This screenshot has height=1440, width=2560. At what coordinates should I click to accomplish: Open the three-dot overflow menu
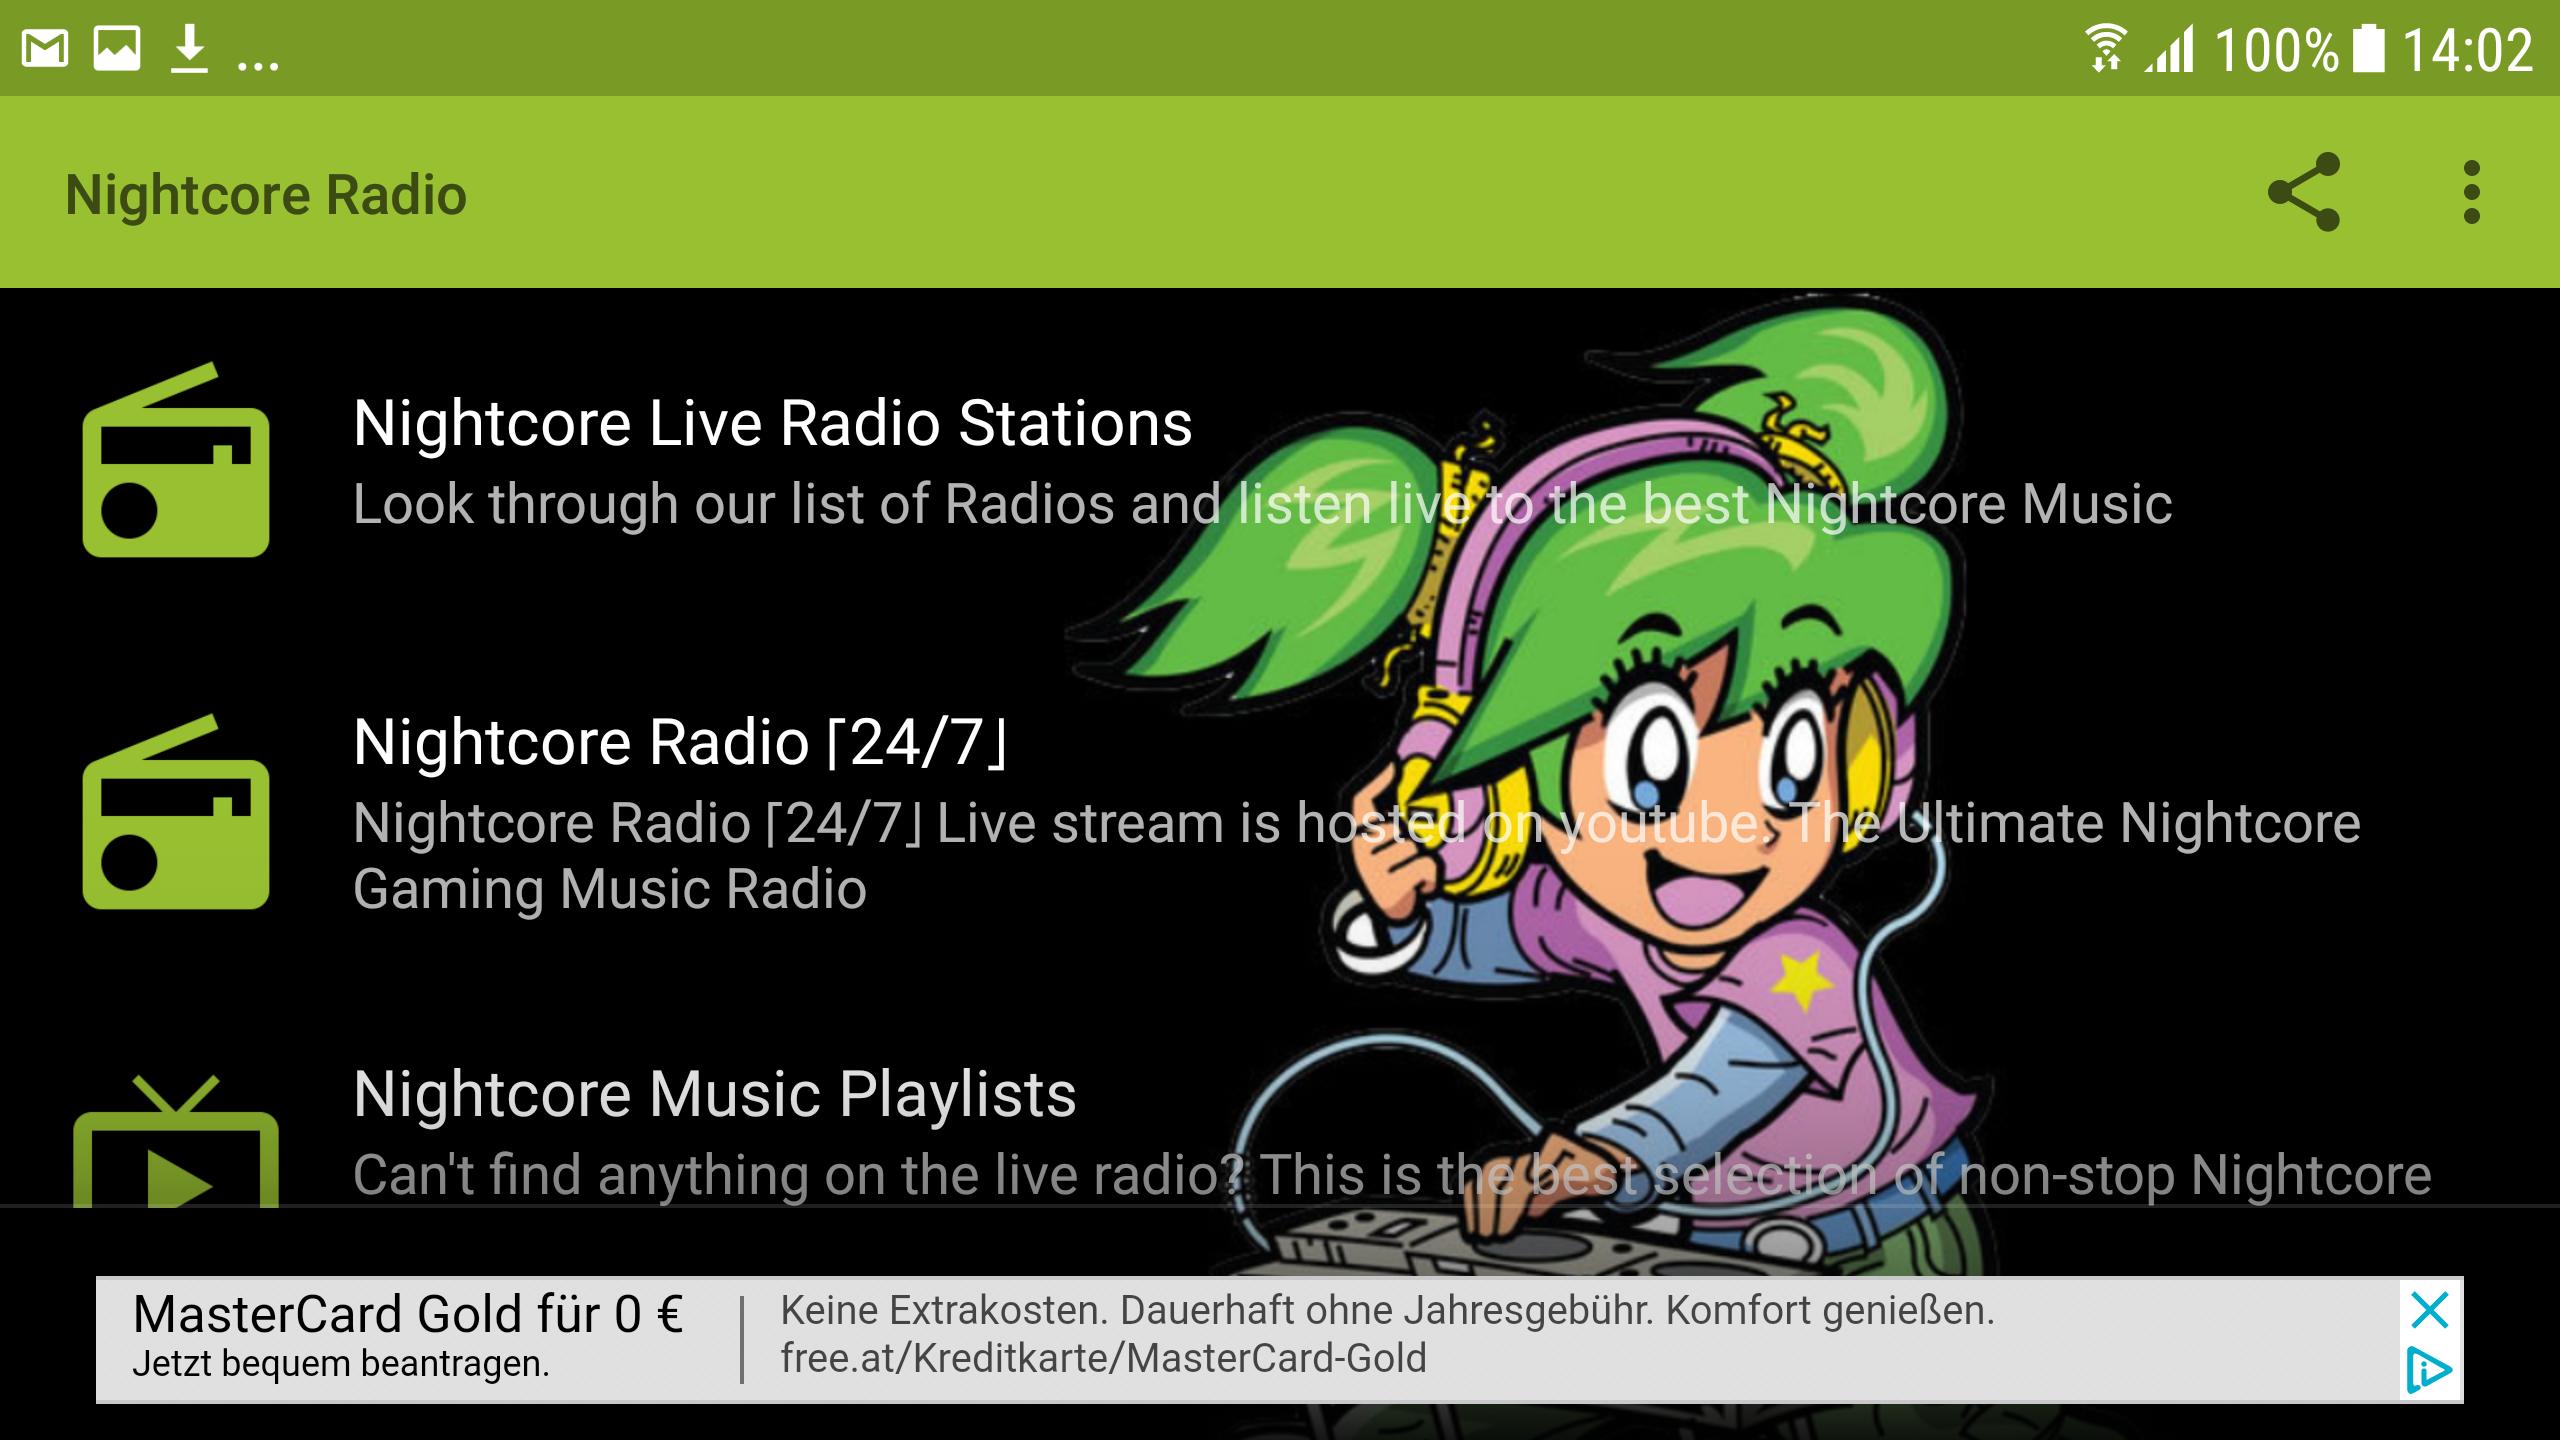coord(2471,192)
